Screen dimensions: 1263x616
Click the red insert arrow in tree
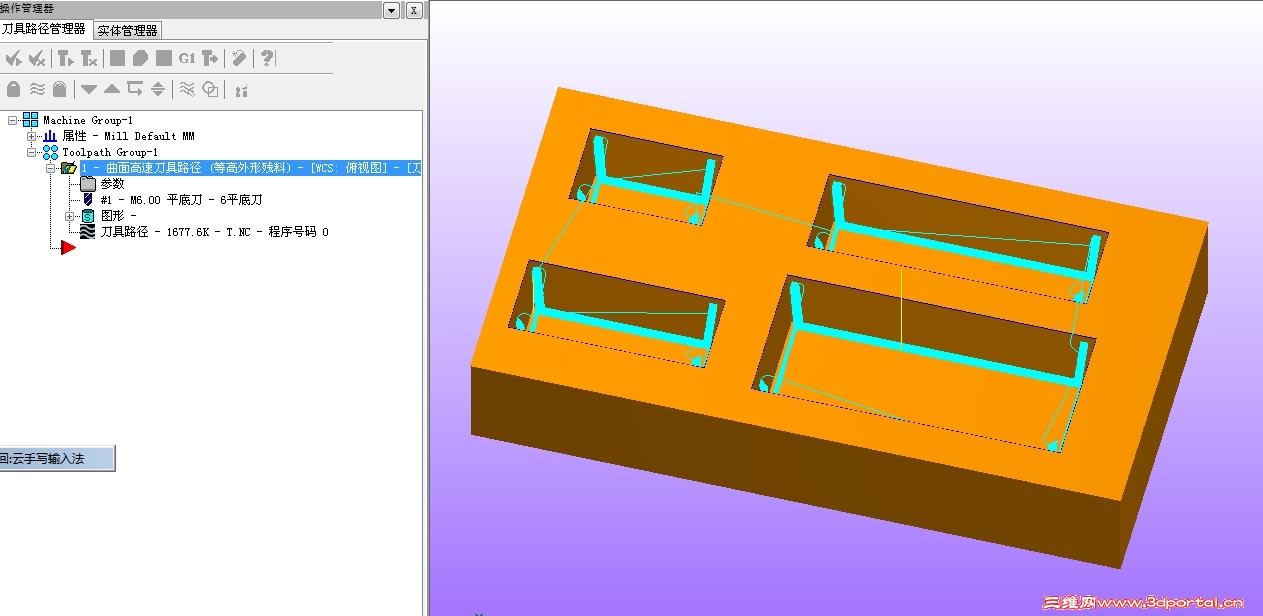(x=68, y=247)
